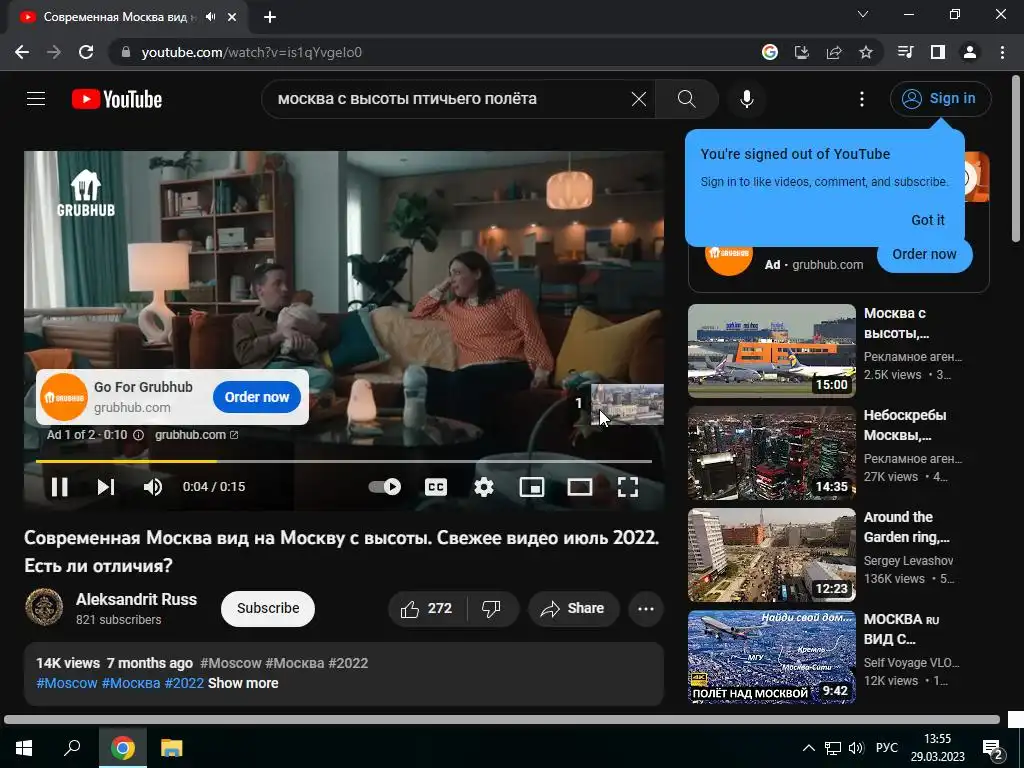The image size is (1024, 768).
Task: Open the grubhub.com external link in ad
Action: point(197,435)
